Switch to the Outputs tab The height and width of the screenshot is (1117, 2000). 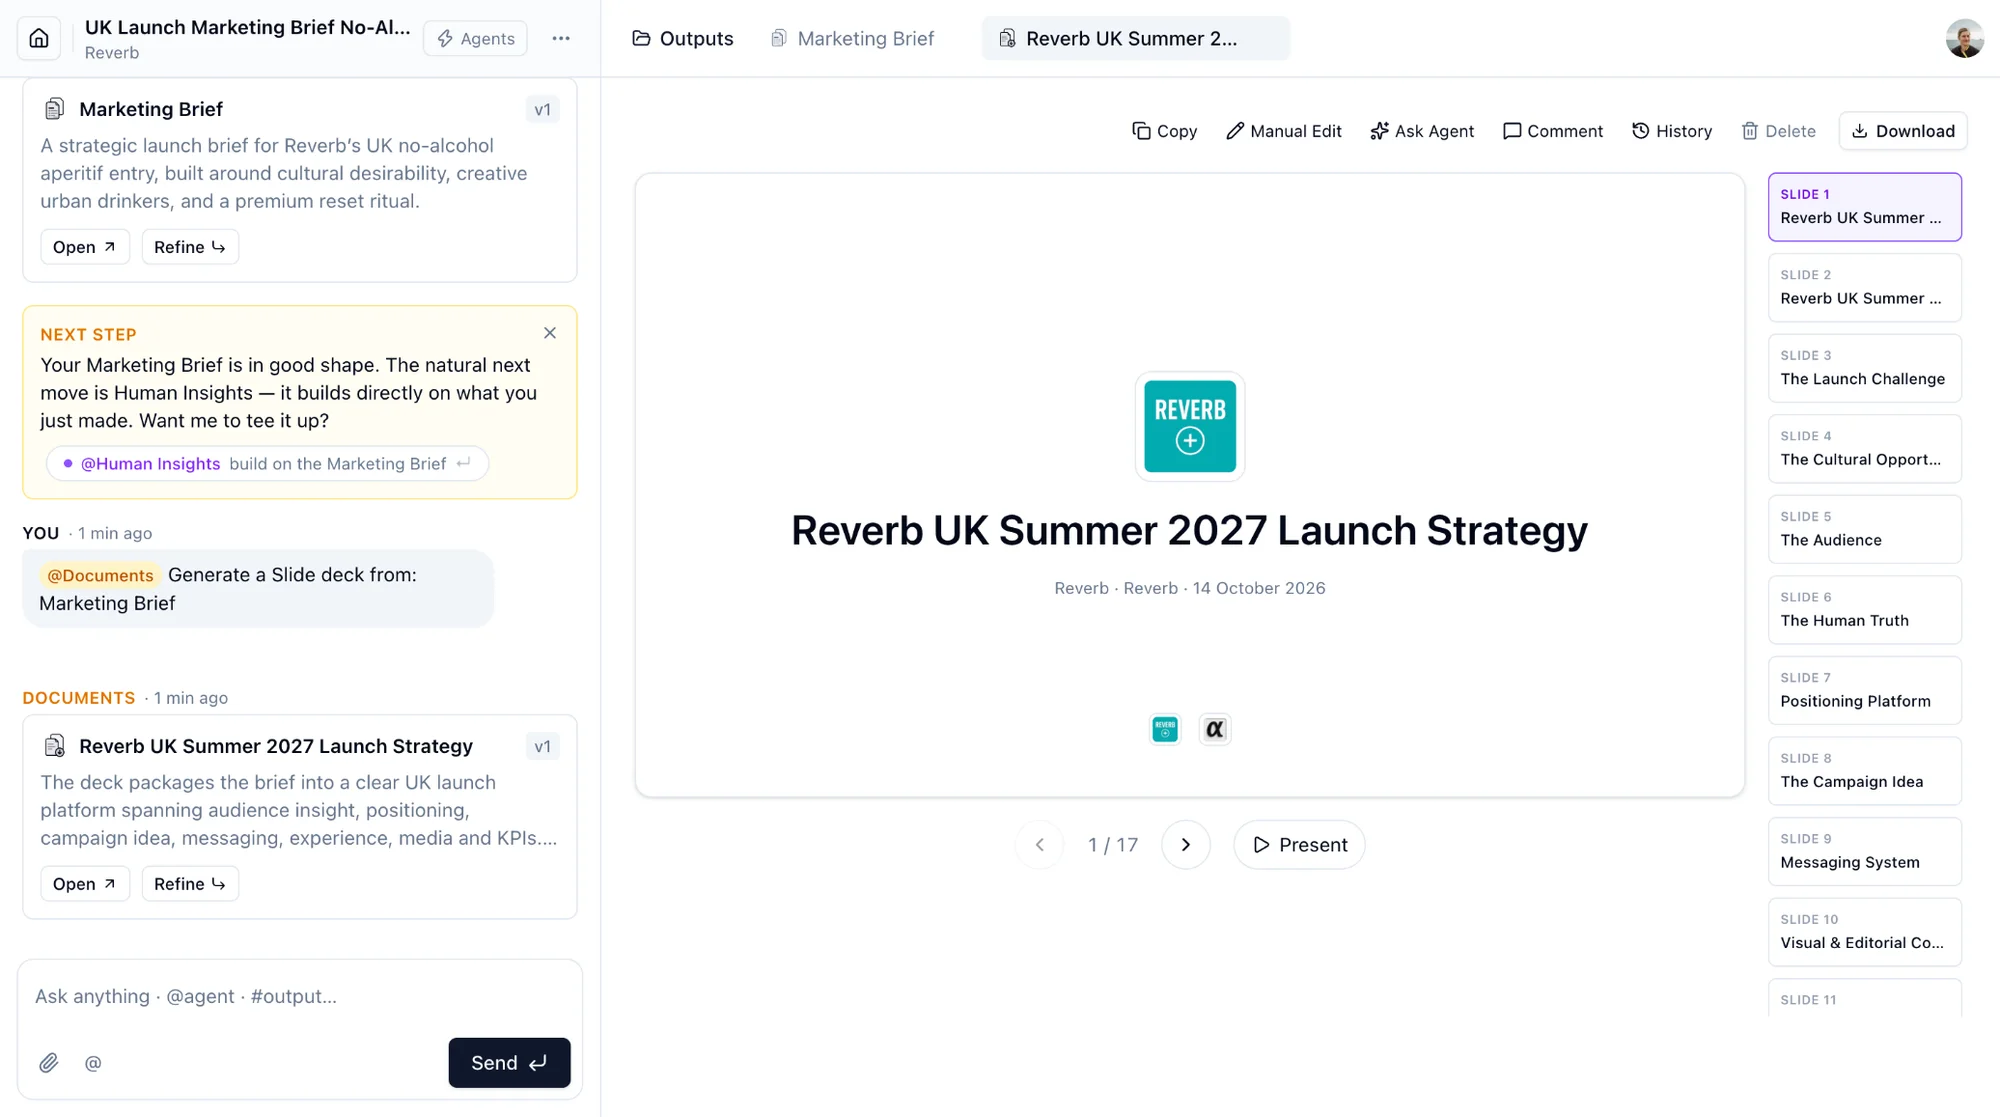pos(683,38)
